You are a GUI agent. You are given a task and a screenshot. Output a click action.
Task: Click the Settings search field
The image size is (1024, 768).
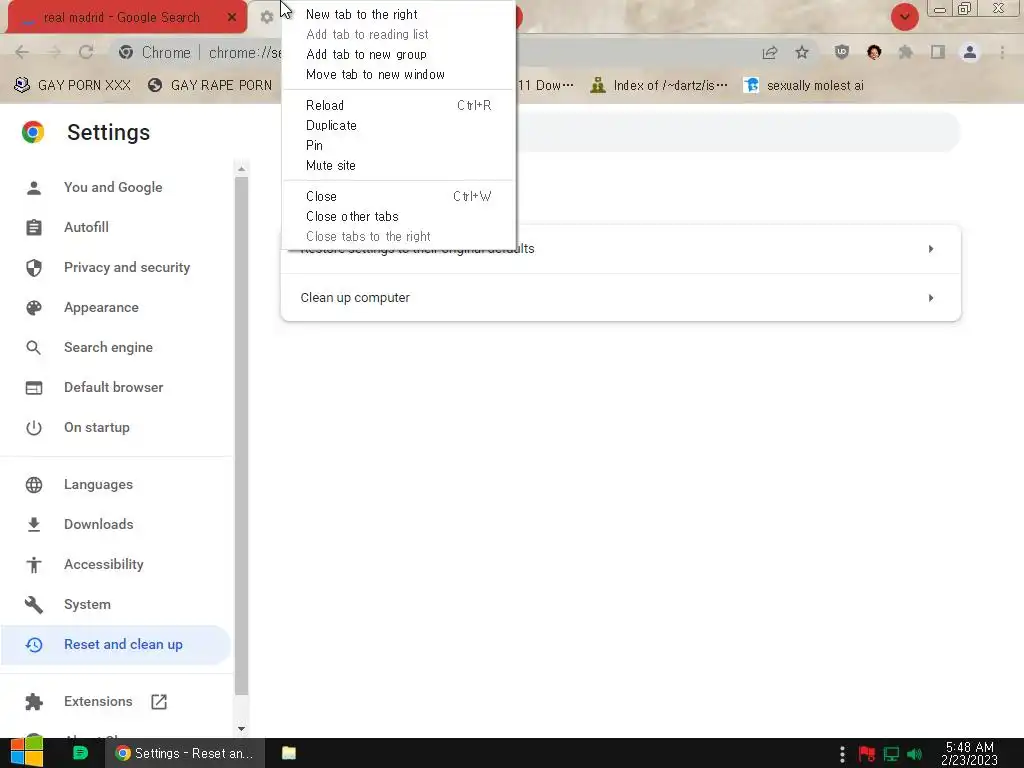tap(738, 132)
